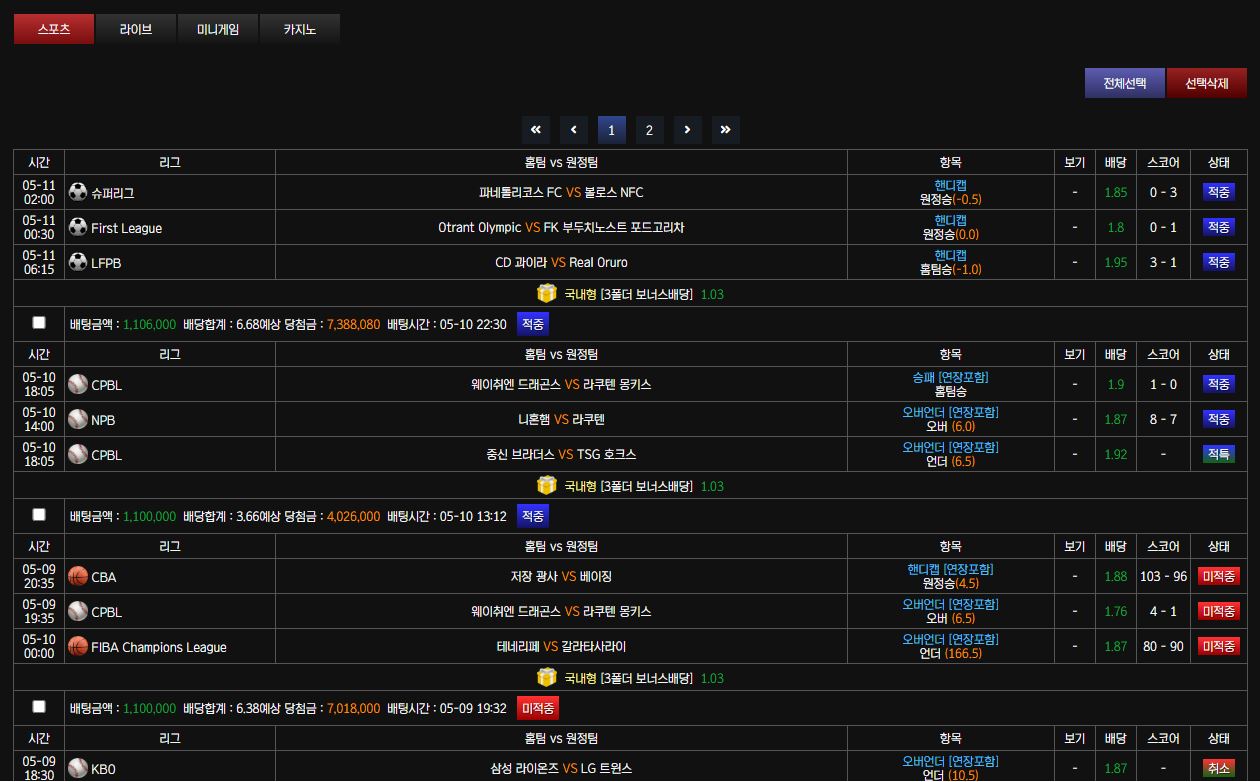The height and width of the screenshot is (782, 1260).
Task: Click gift box icon above 7,018,000 bet summary
Action: tap(546, 677)
